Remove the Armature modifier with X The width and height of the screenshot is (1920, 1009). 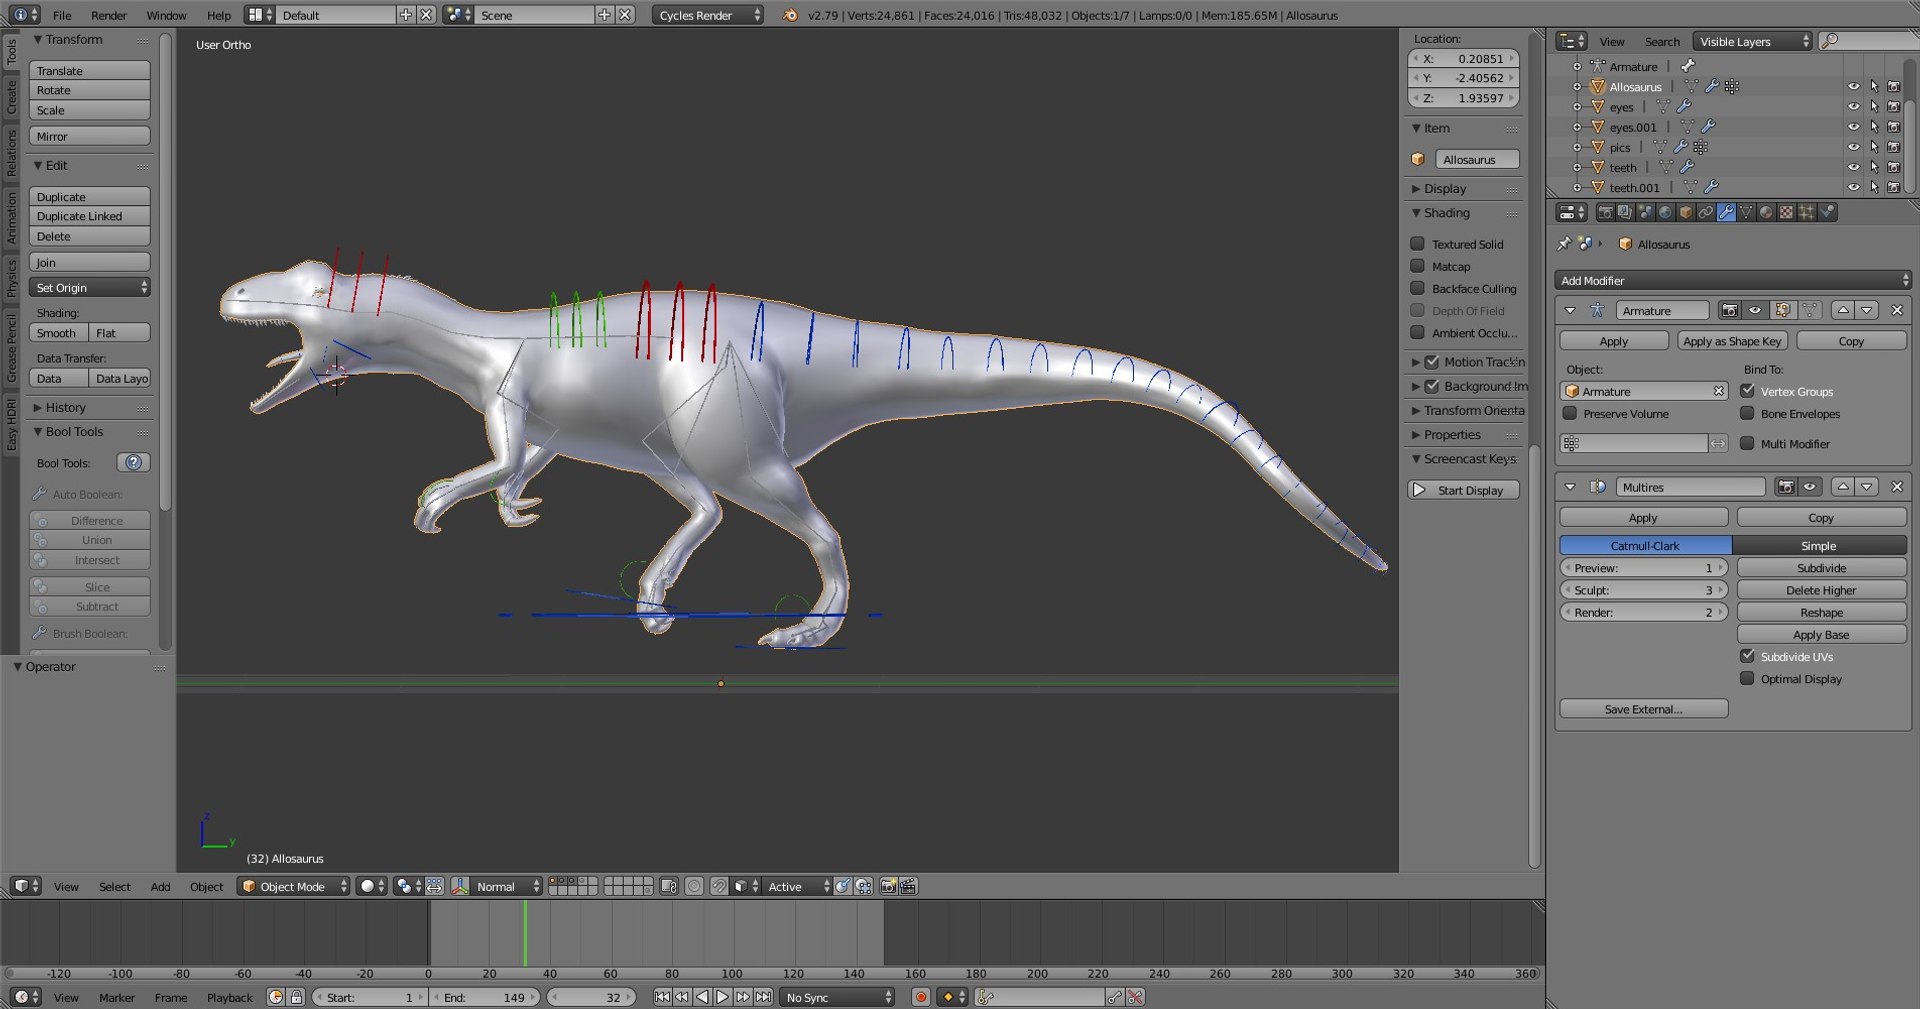pyautogui.click(x=1897, y=310)
